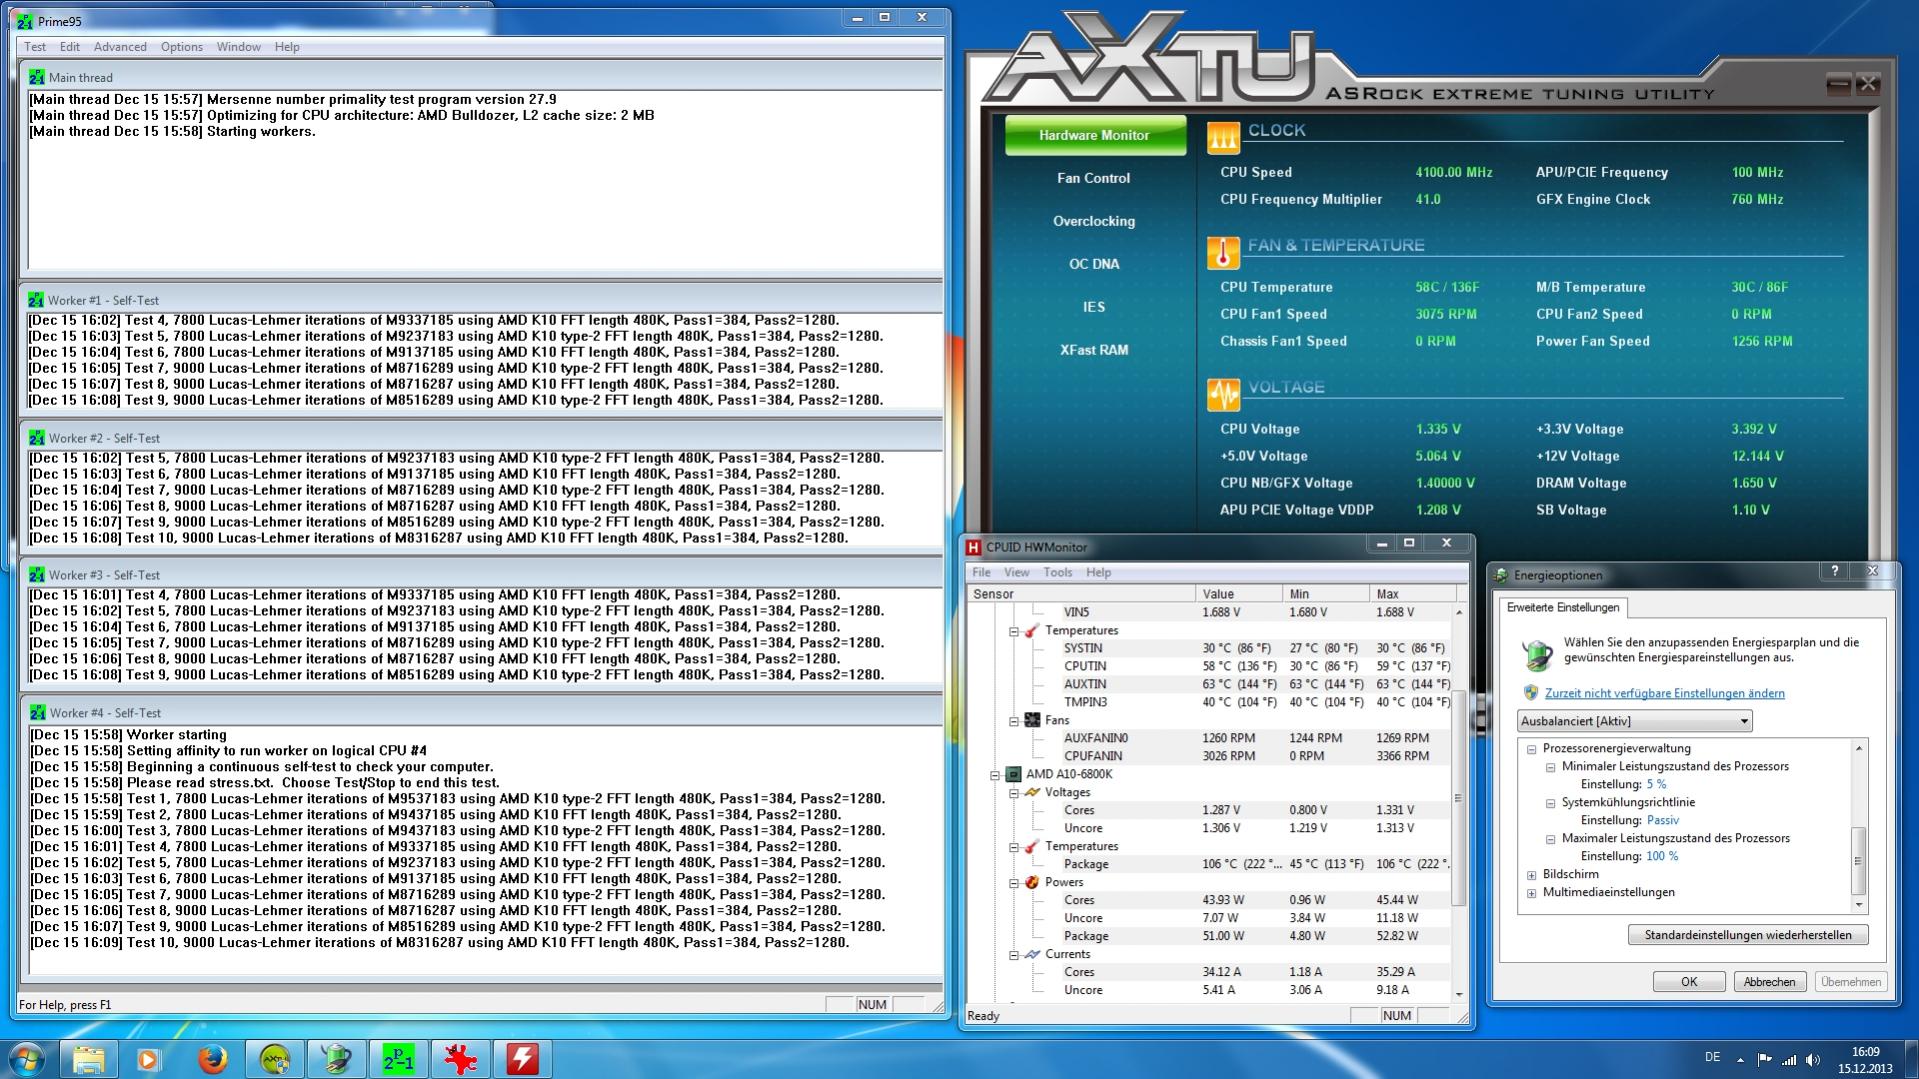The image size is (1919, 1079).
Task: Click the network signal icon in system tray
Action: point(1789,1060)
